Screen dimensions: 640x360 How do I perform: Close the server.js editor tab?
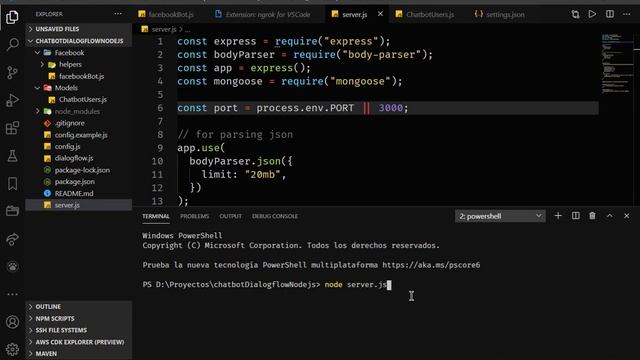pyautogui.click(x=380, y=14)
